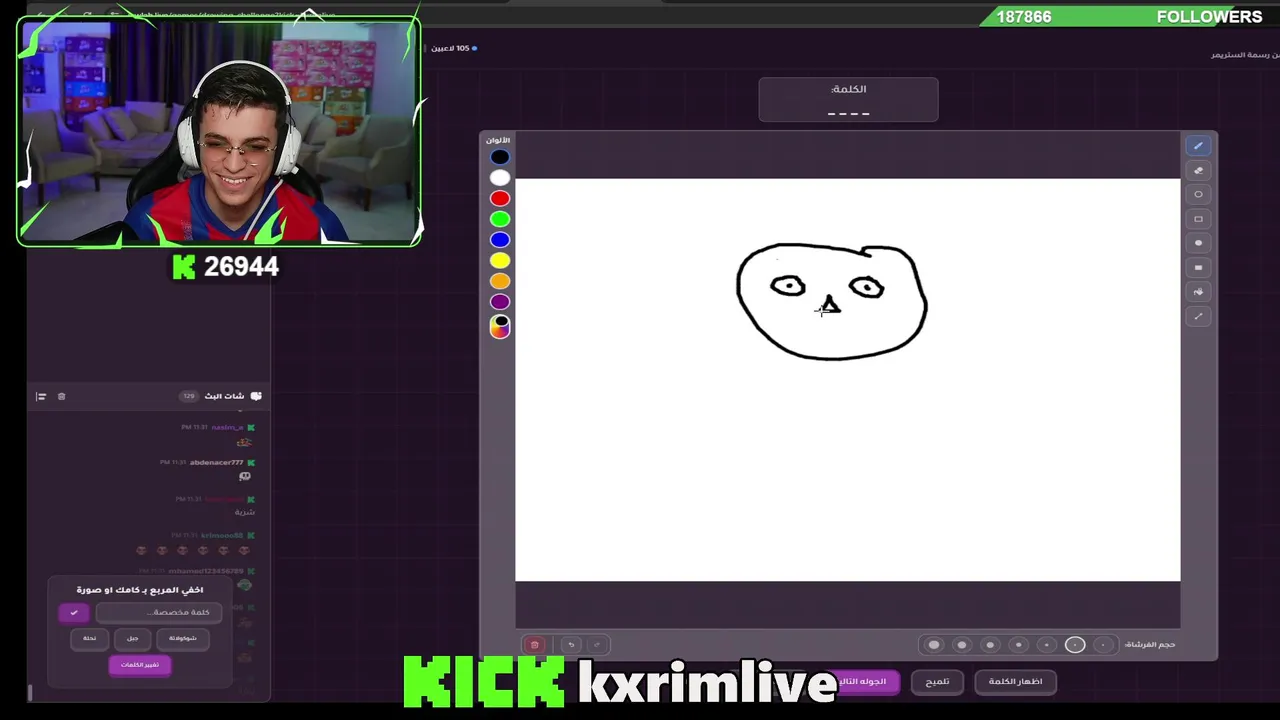This screenshot has width=1280, height=720.
Task: Select the hollow rectangle shape tool
Action: point(1198,218)
